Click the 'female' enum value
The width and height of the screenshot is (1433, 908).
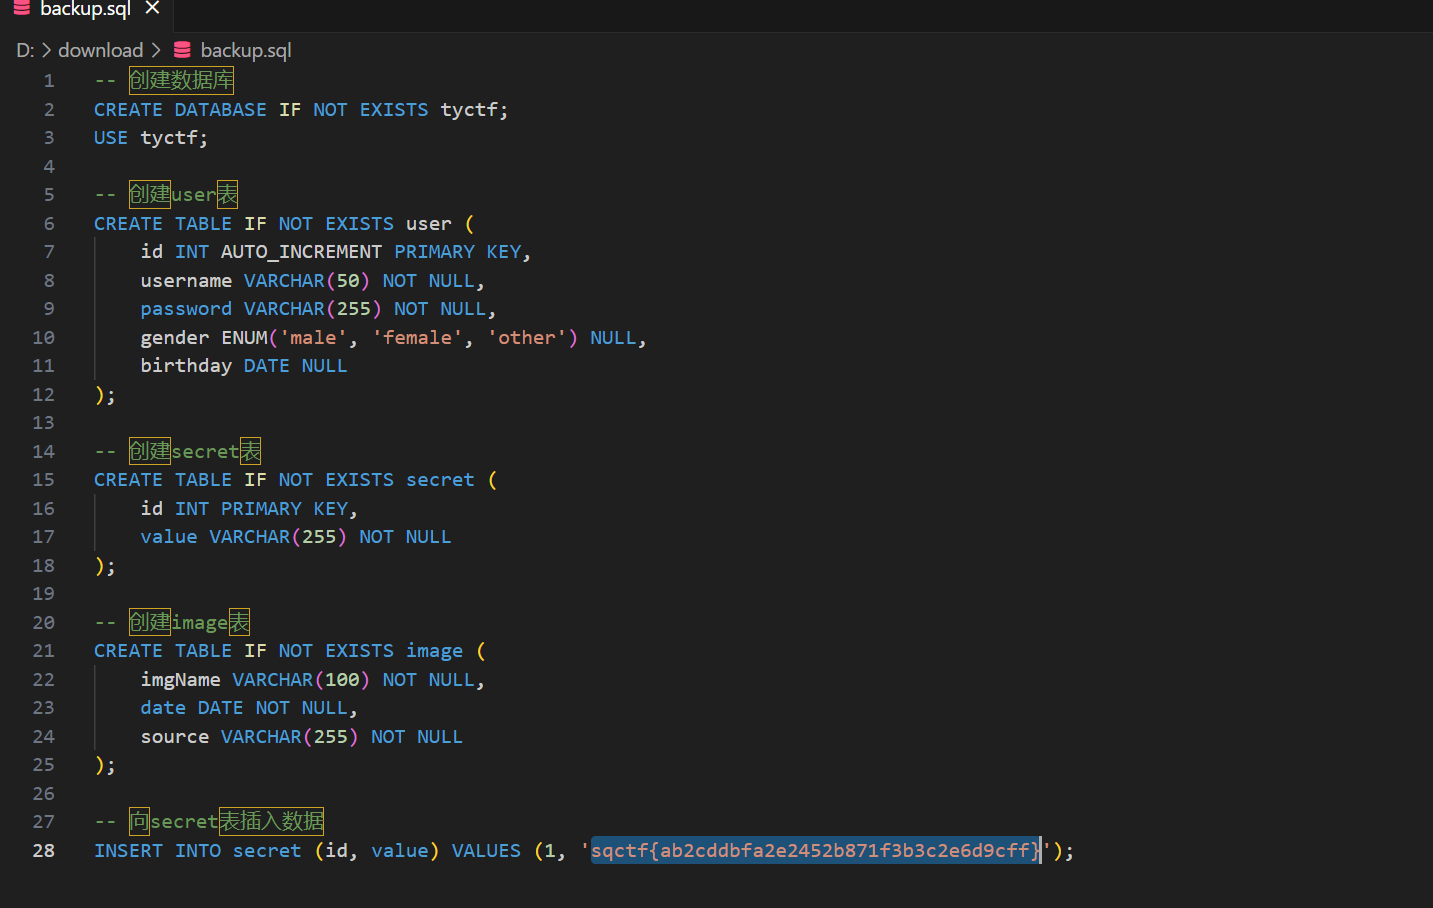point(417,338)
